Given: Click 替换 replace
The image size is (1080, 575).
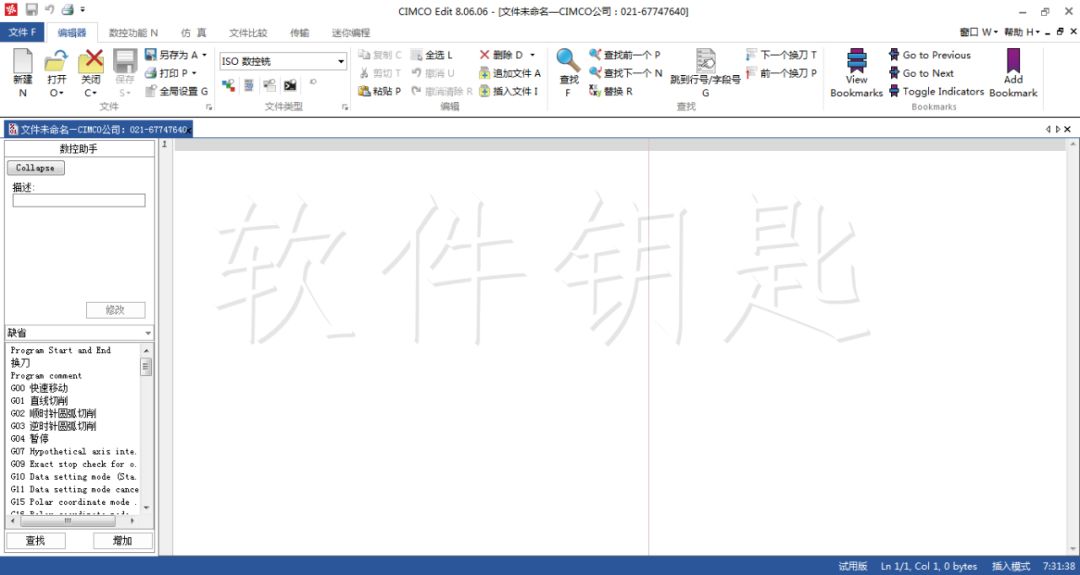Looking at the screenshot, I should [611, 91].
